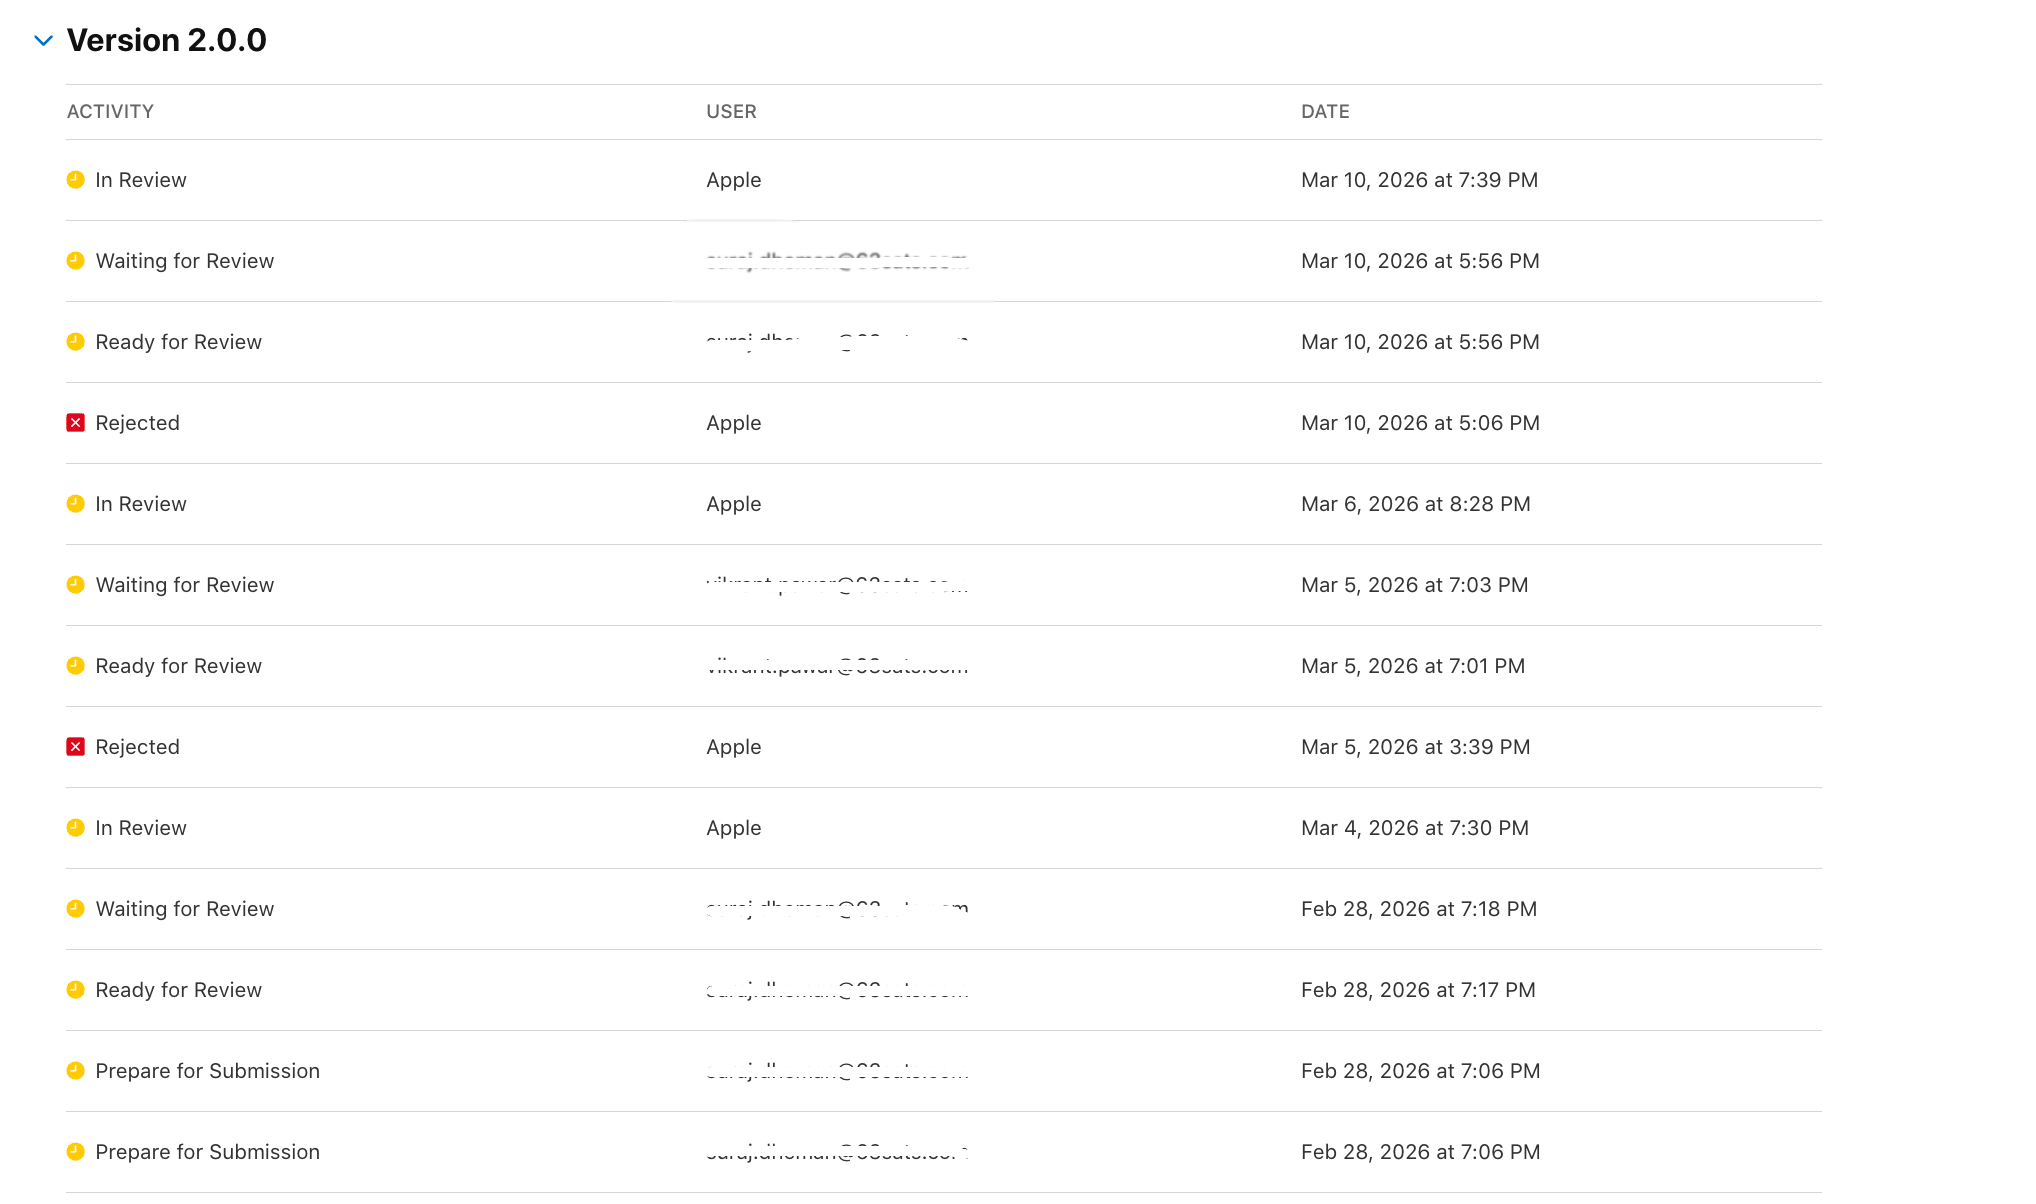Click the red Rejected icon dated Mar 5
The width and height of the screenshot is (2036, 1204).
coord(75,747)
